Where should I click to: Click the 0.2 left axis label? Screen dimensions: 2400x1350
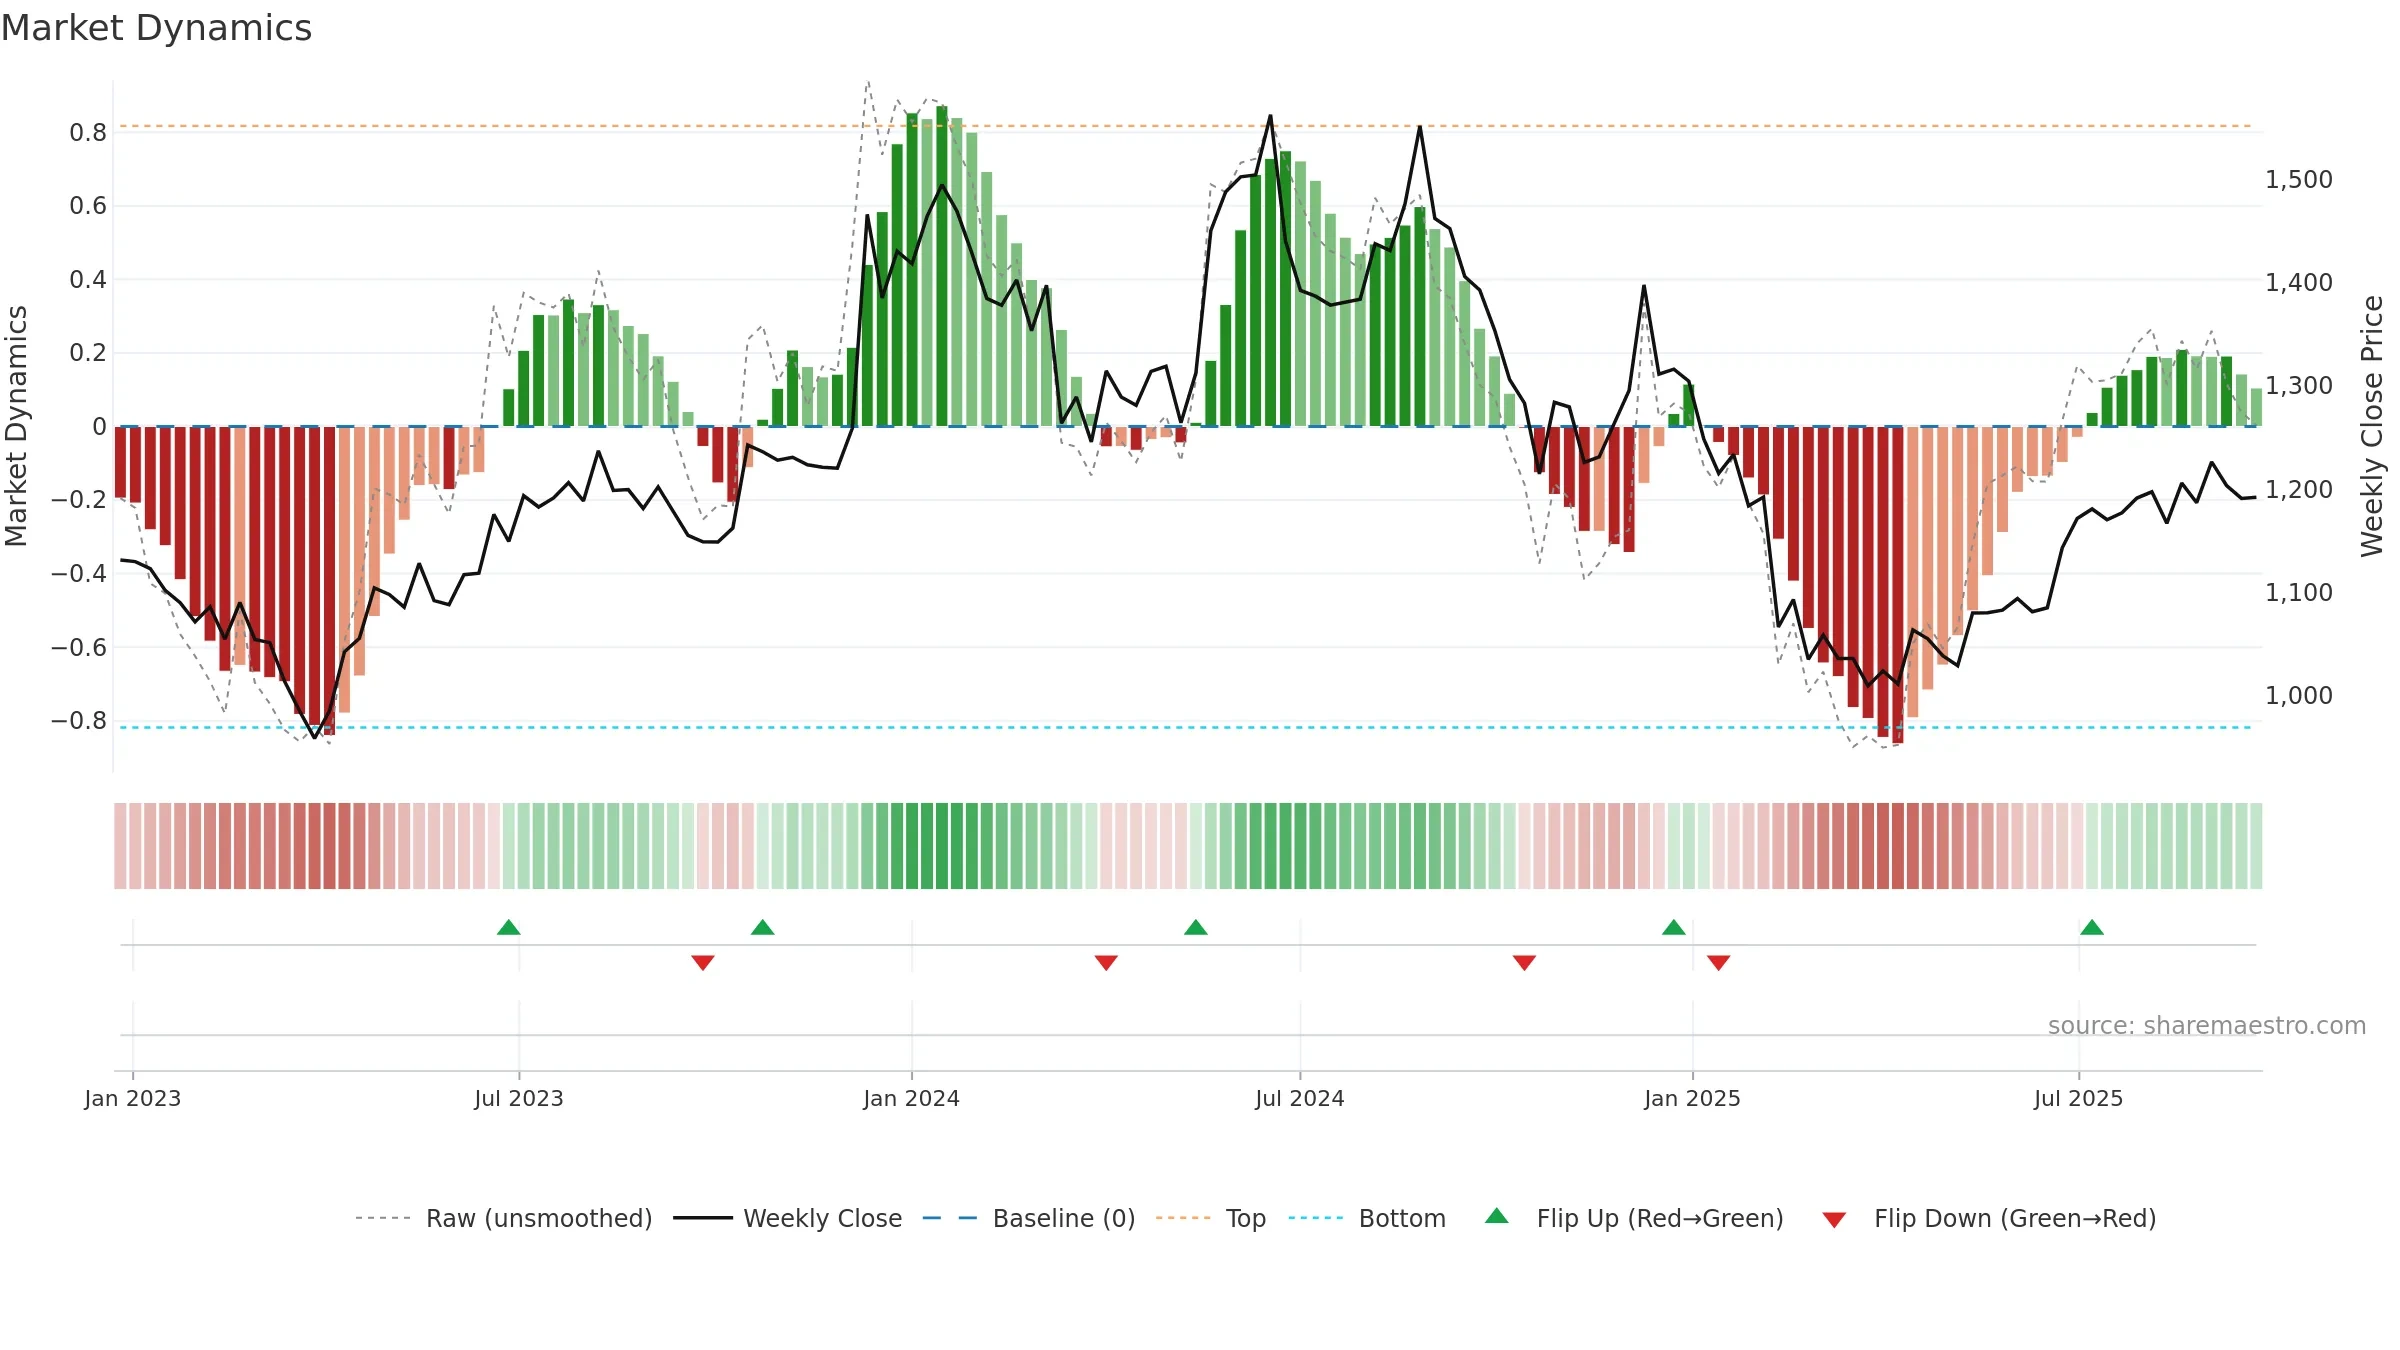point(88,353)
